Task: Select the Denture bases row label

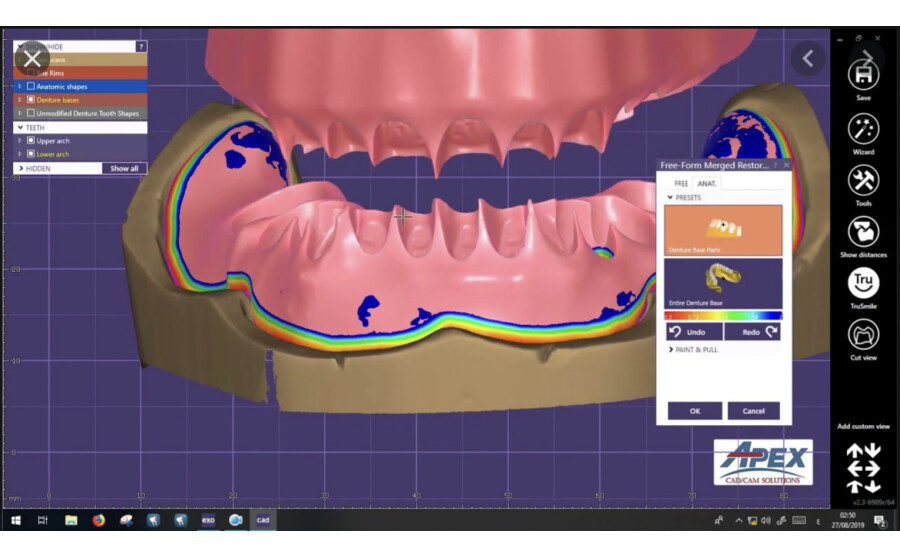Action: coord(57,99)
